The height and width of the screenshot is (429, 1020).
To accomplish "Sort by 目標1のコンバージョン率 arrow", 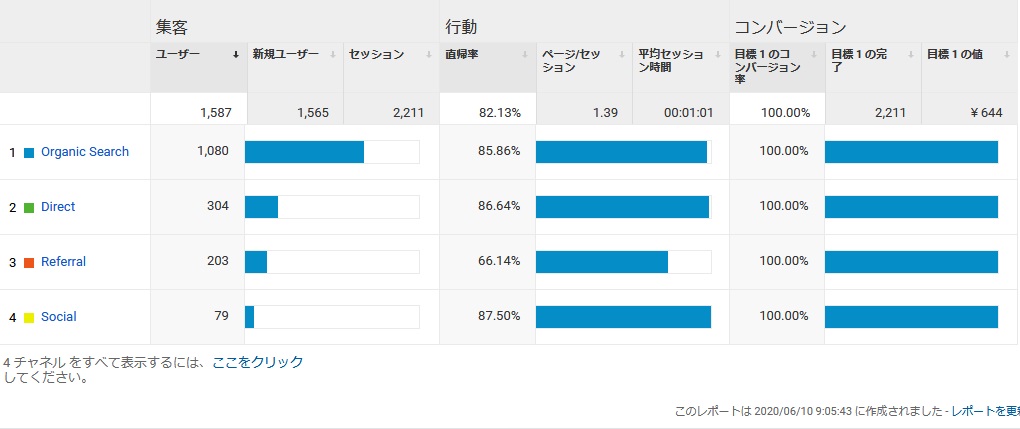I will 814,55.
